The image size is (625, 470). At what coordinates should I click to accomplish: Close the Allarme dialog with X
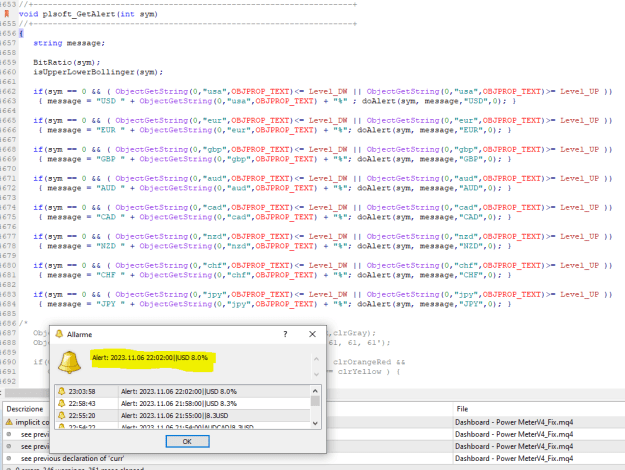click(312, 334)
